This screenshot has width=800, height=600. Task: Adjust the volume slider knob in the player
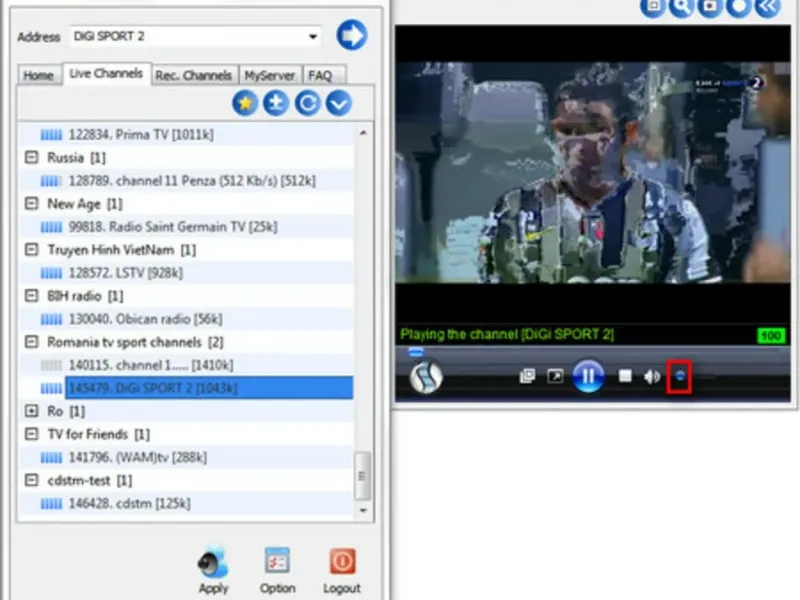pos(680,377)
